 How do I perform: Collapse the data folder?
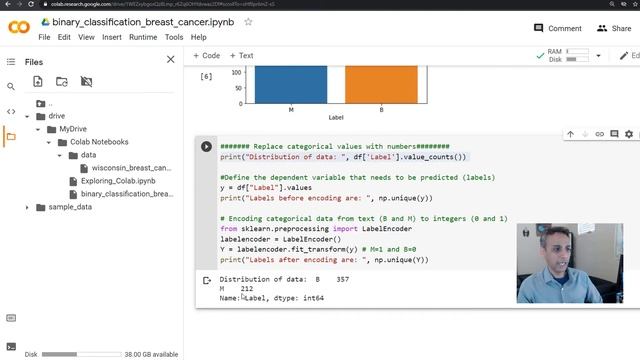click(x=60, y=156)
